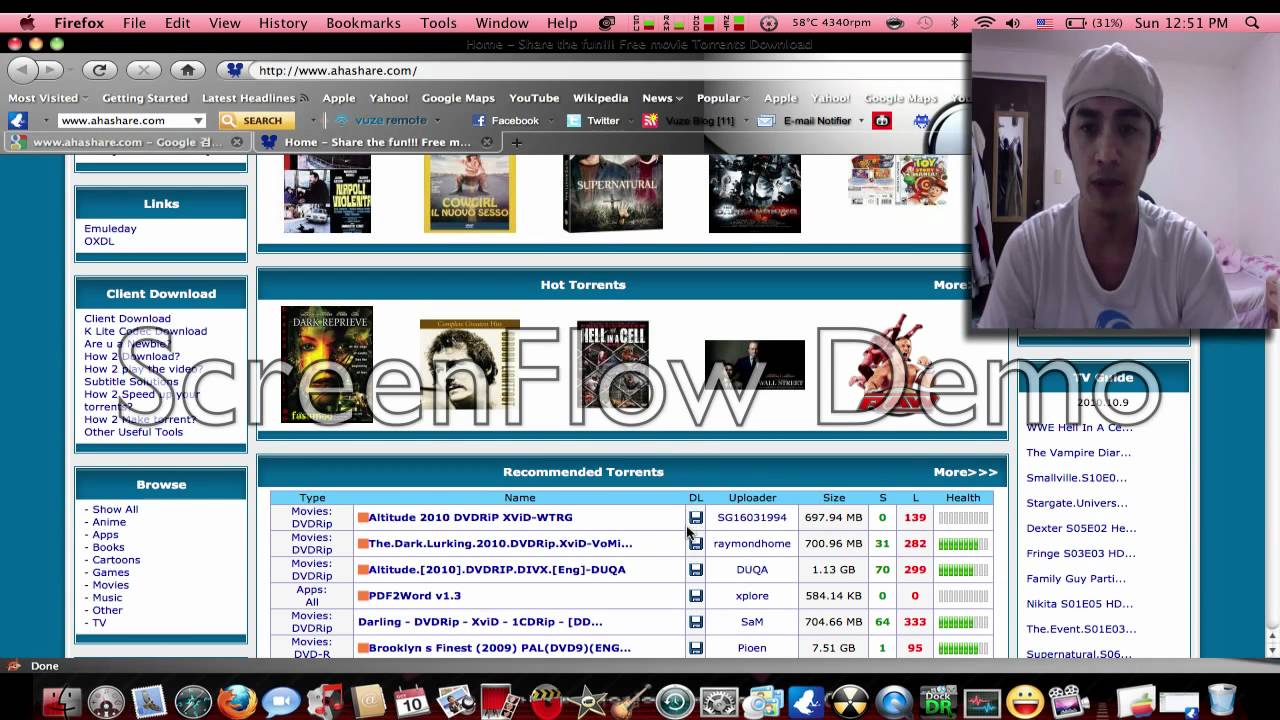
Task: Open the battery (31%) status menu
Action: tap(1094, 22)
